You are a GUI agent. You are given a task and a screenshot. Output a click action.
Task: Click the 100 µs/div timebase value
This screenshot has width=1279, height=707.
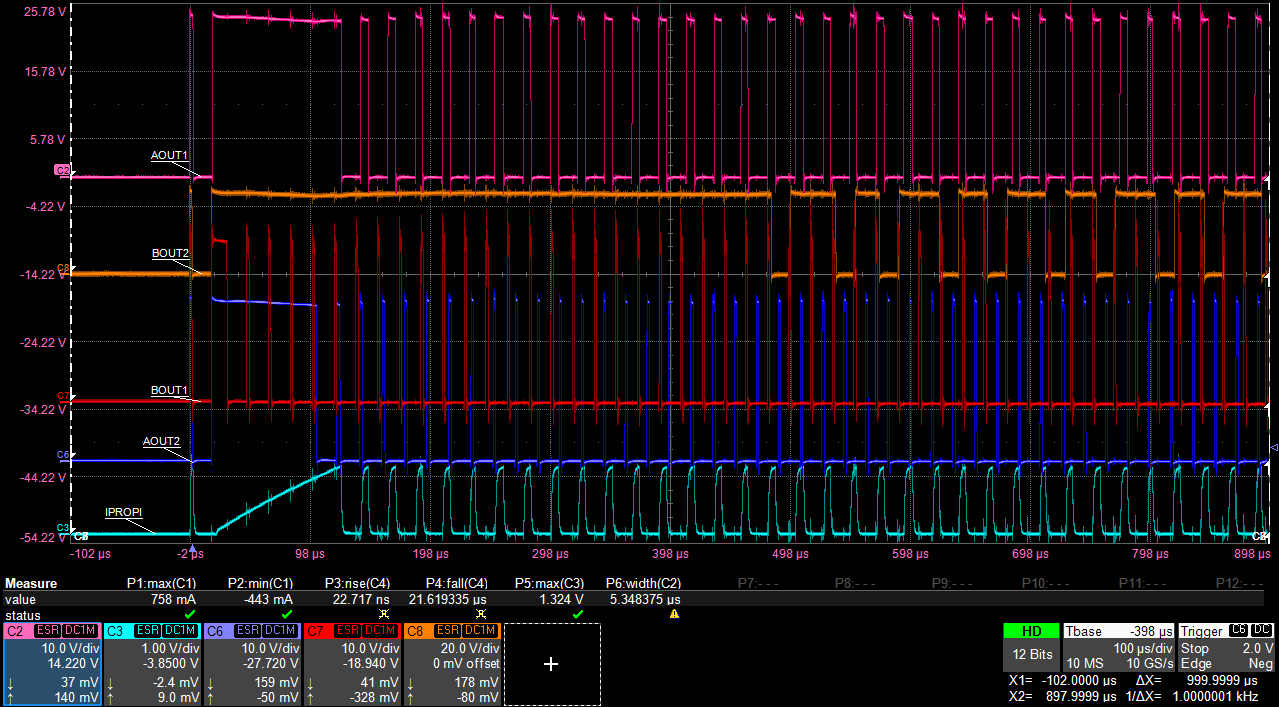click(x=1143, y=648)
